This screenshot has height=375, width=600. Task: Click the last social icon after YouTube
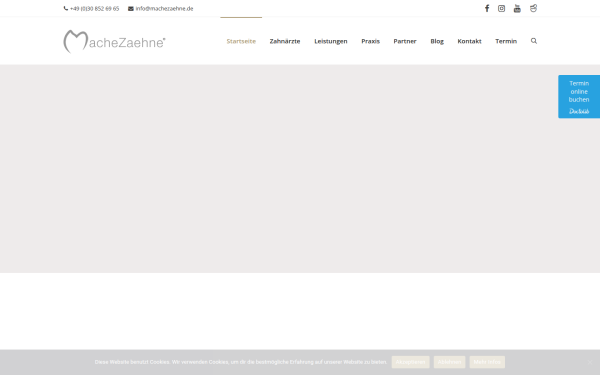533,8
